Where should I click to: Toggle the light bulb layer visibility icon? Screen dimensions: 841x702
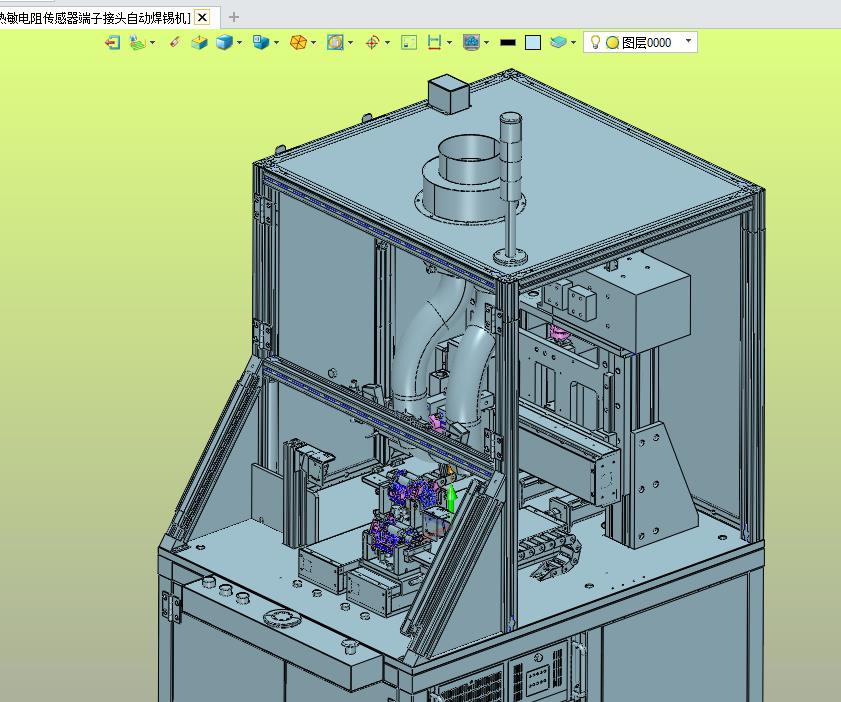(595, 42)
